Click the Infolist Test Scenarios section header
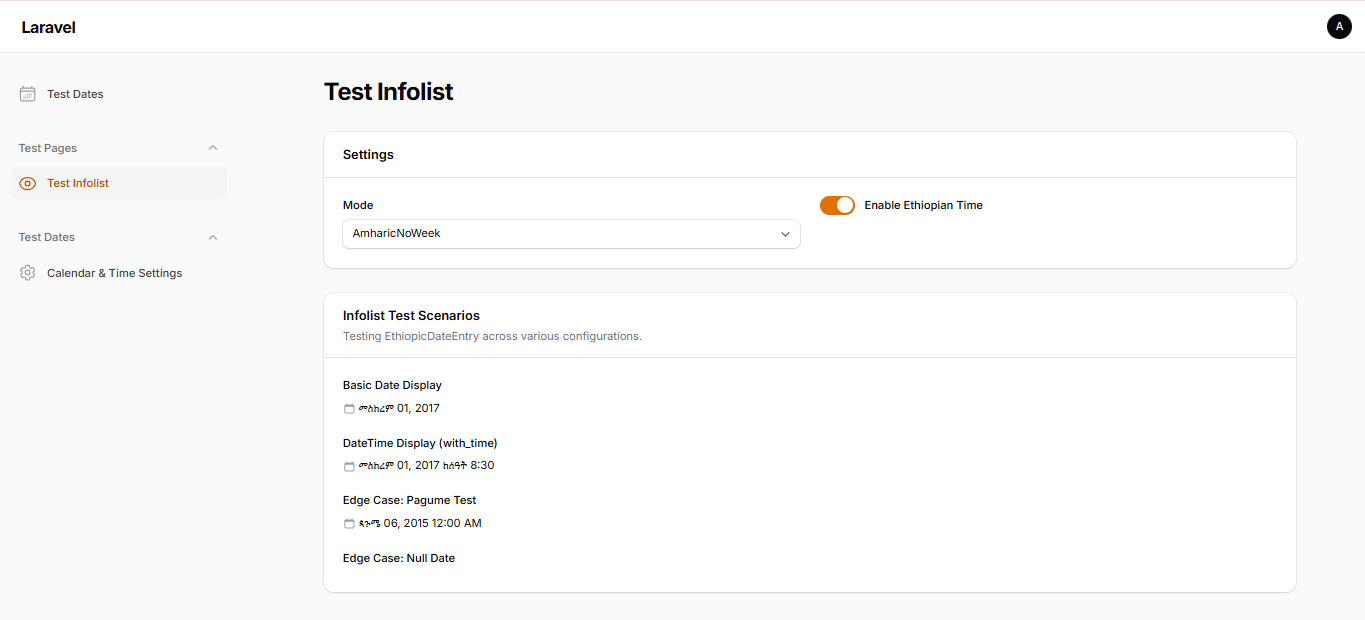 pyautogui.click(x=411, y=315)
